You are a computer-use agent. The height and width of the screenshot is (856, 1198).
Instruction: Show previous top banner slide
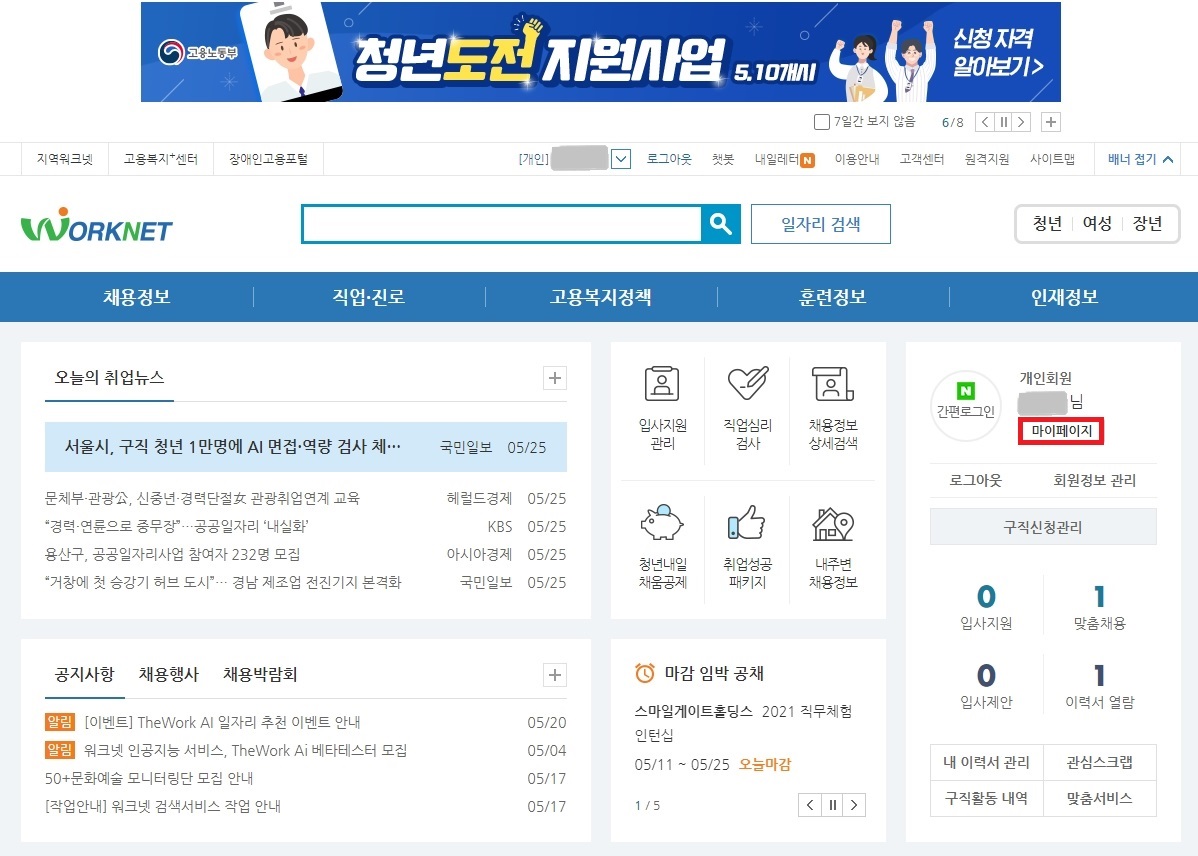point(985,122)
